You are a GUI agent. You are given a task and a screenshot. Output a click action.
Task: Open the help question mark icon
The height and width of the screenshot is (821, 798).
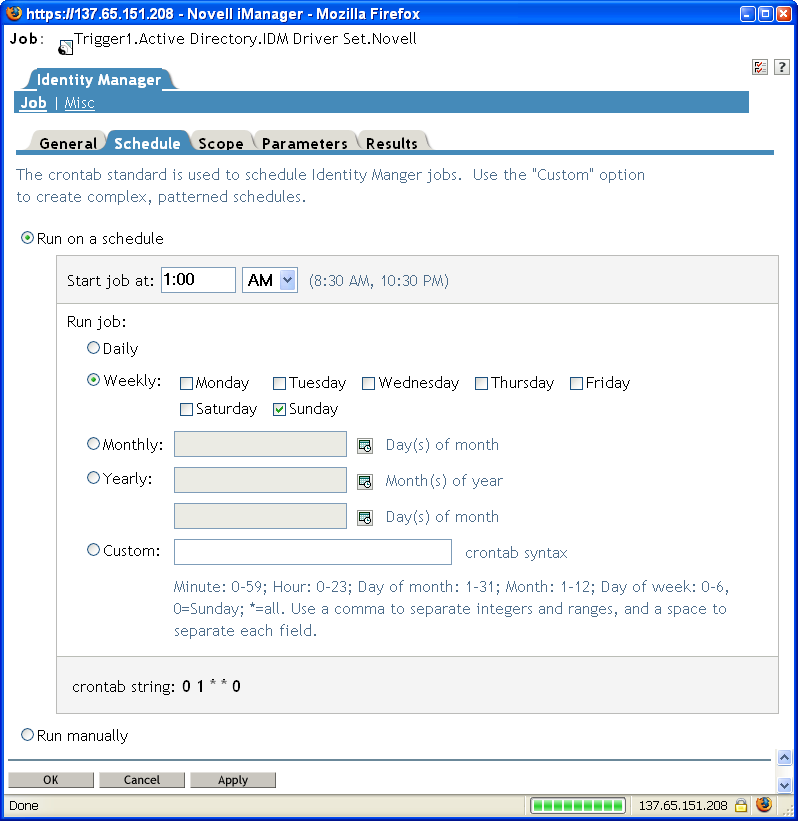[x=782, y=67]
